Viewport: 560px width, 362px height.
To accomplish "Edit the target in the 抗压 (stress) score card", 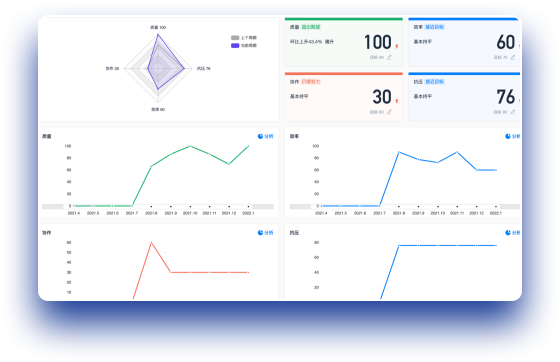I will (x=513, y=112).
